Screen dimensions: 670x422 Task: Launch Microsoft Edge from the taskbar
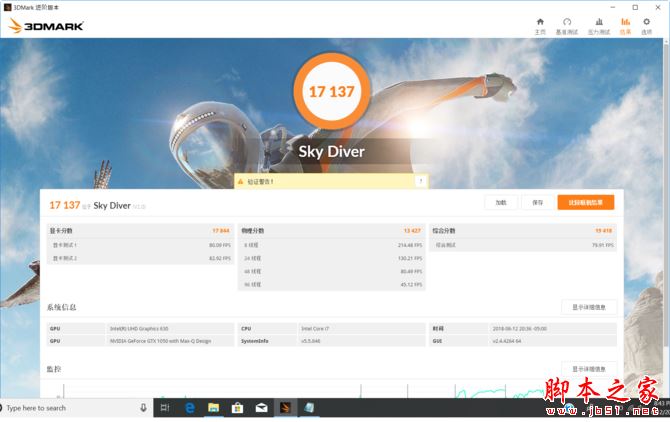pyautogui.click(x=190, y=408)
